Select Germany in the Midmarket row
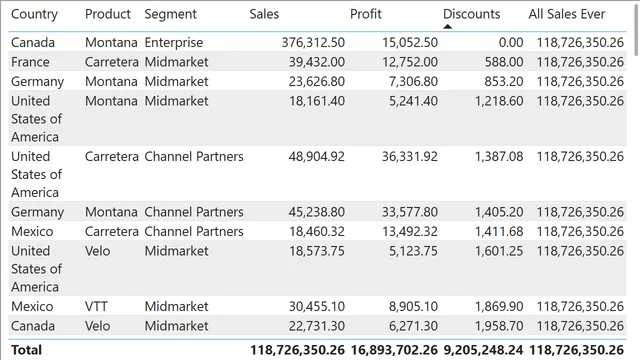Viewport: 640px width, 360px height. click(x=38, y=82)
